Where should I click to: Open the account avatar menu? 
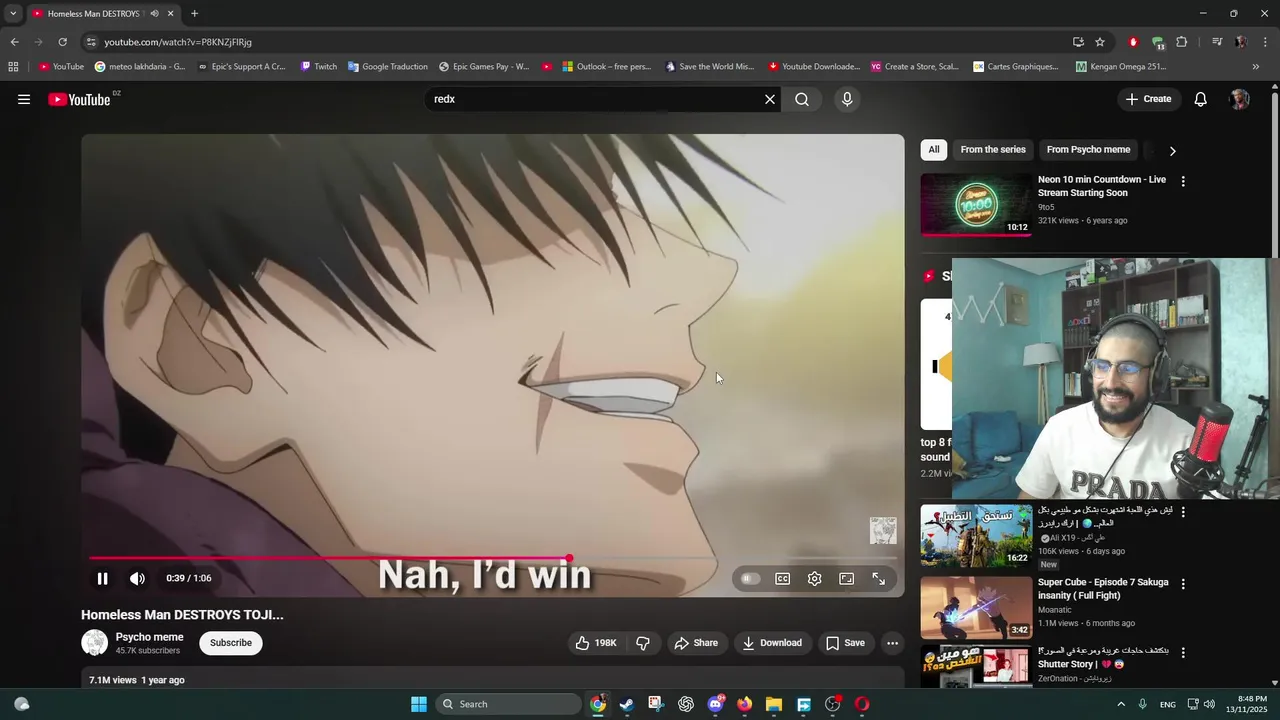click(x=1240, y=99)
